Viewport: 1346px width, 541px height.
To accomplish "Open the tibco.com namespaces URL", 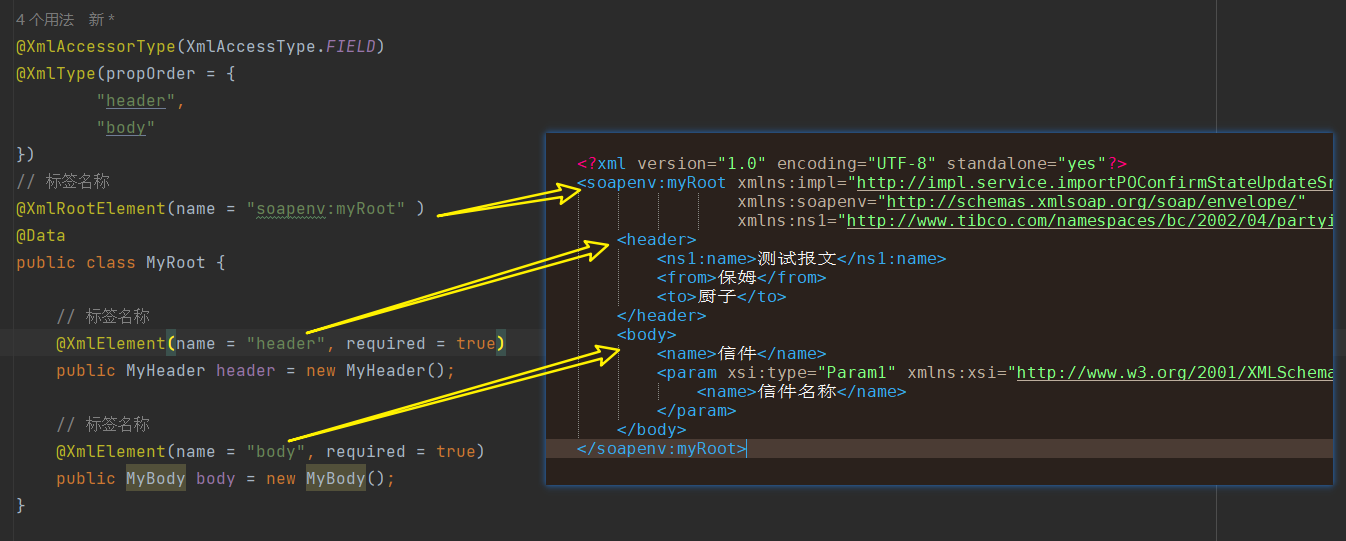I will [x=1090, y=221].
